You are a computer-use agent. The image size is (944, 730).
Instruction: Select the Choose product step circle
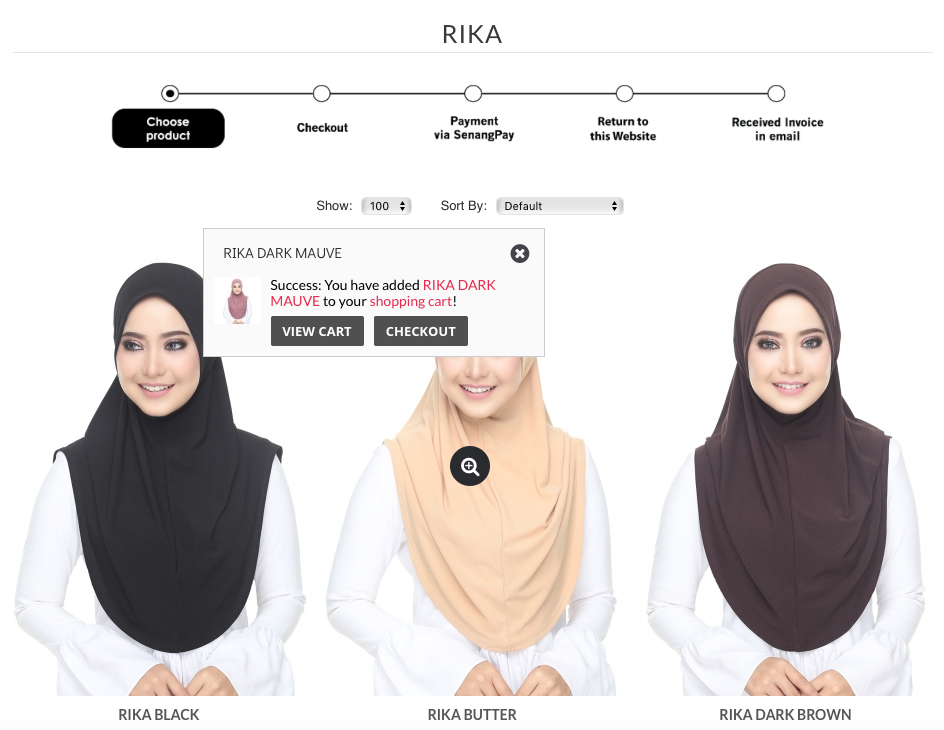(x=170, y=93)
